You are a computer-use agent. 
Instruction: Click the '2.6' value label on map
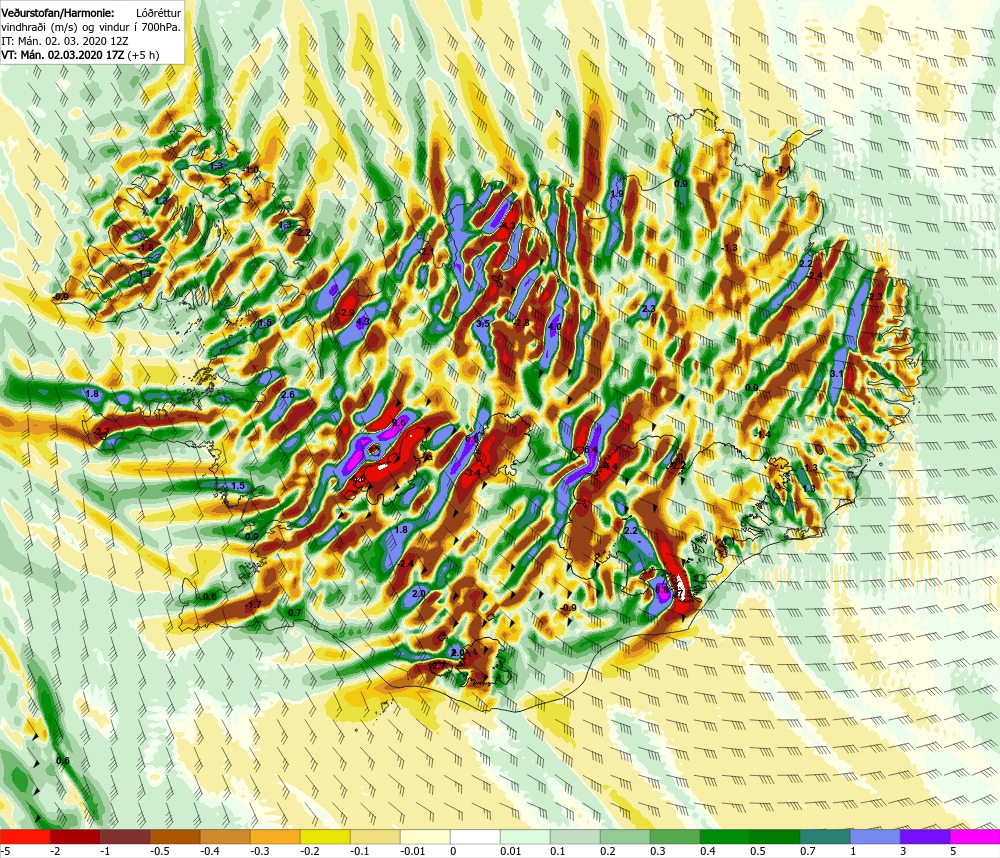[x=288, y=394]
